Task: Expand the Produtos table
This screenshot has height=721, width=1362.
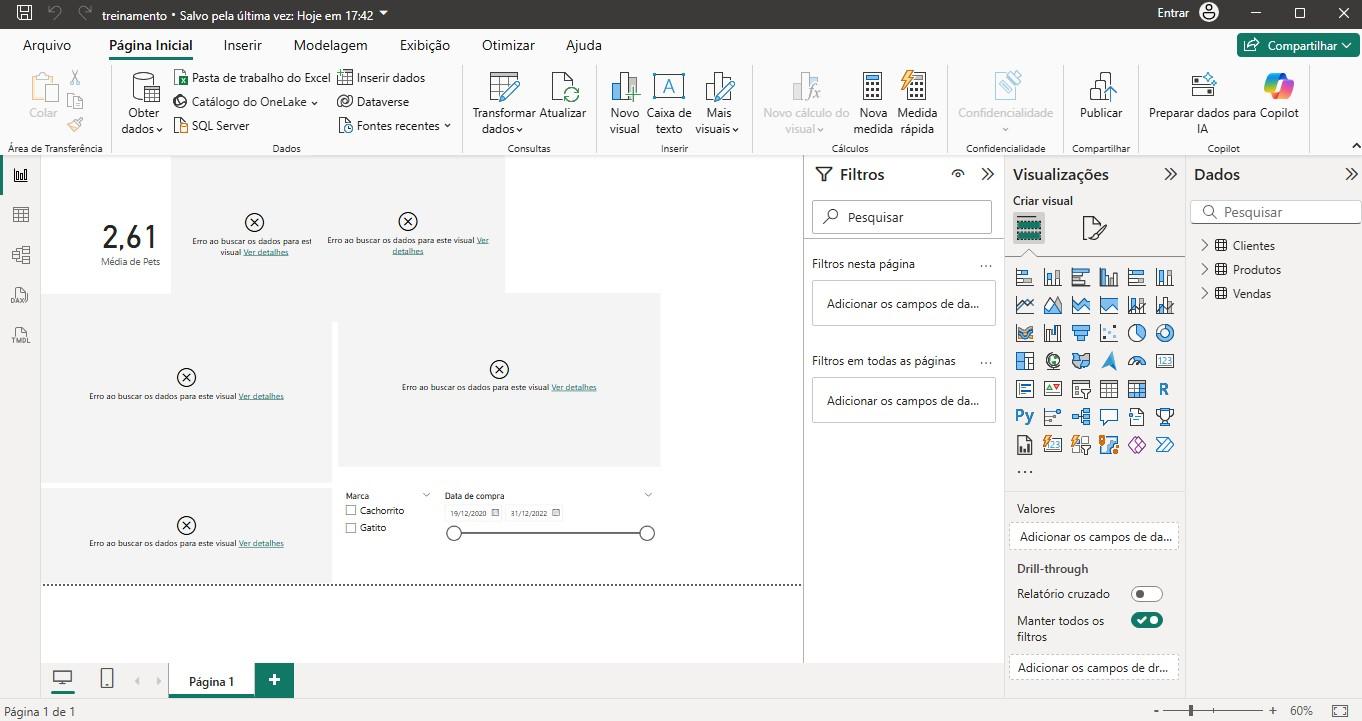Action: 1204,269
